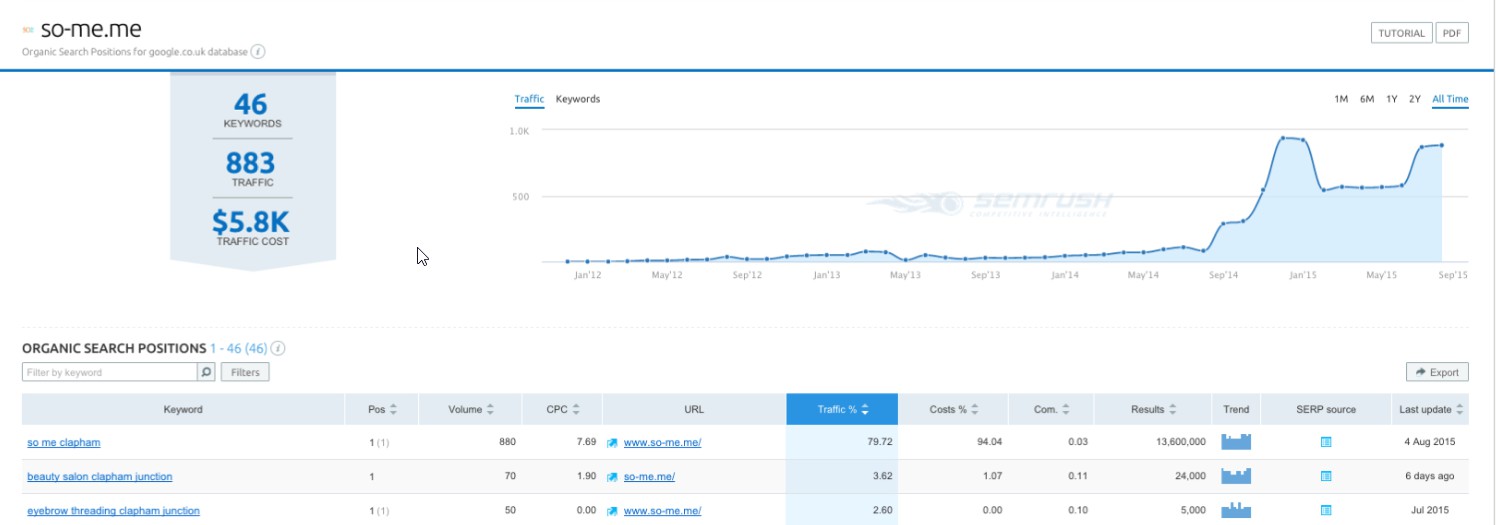This screenshot has width=1496, height=525.
Task: Sort table by Last update column
Action: [1432, 409]
